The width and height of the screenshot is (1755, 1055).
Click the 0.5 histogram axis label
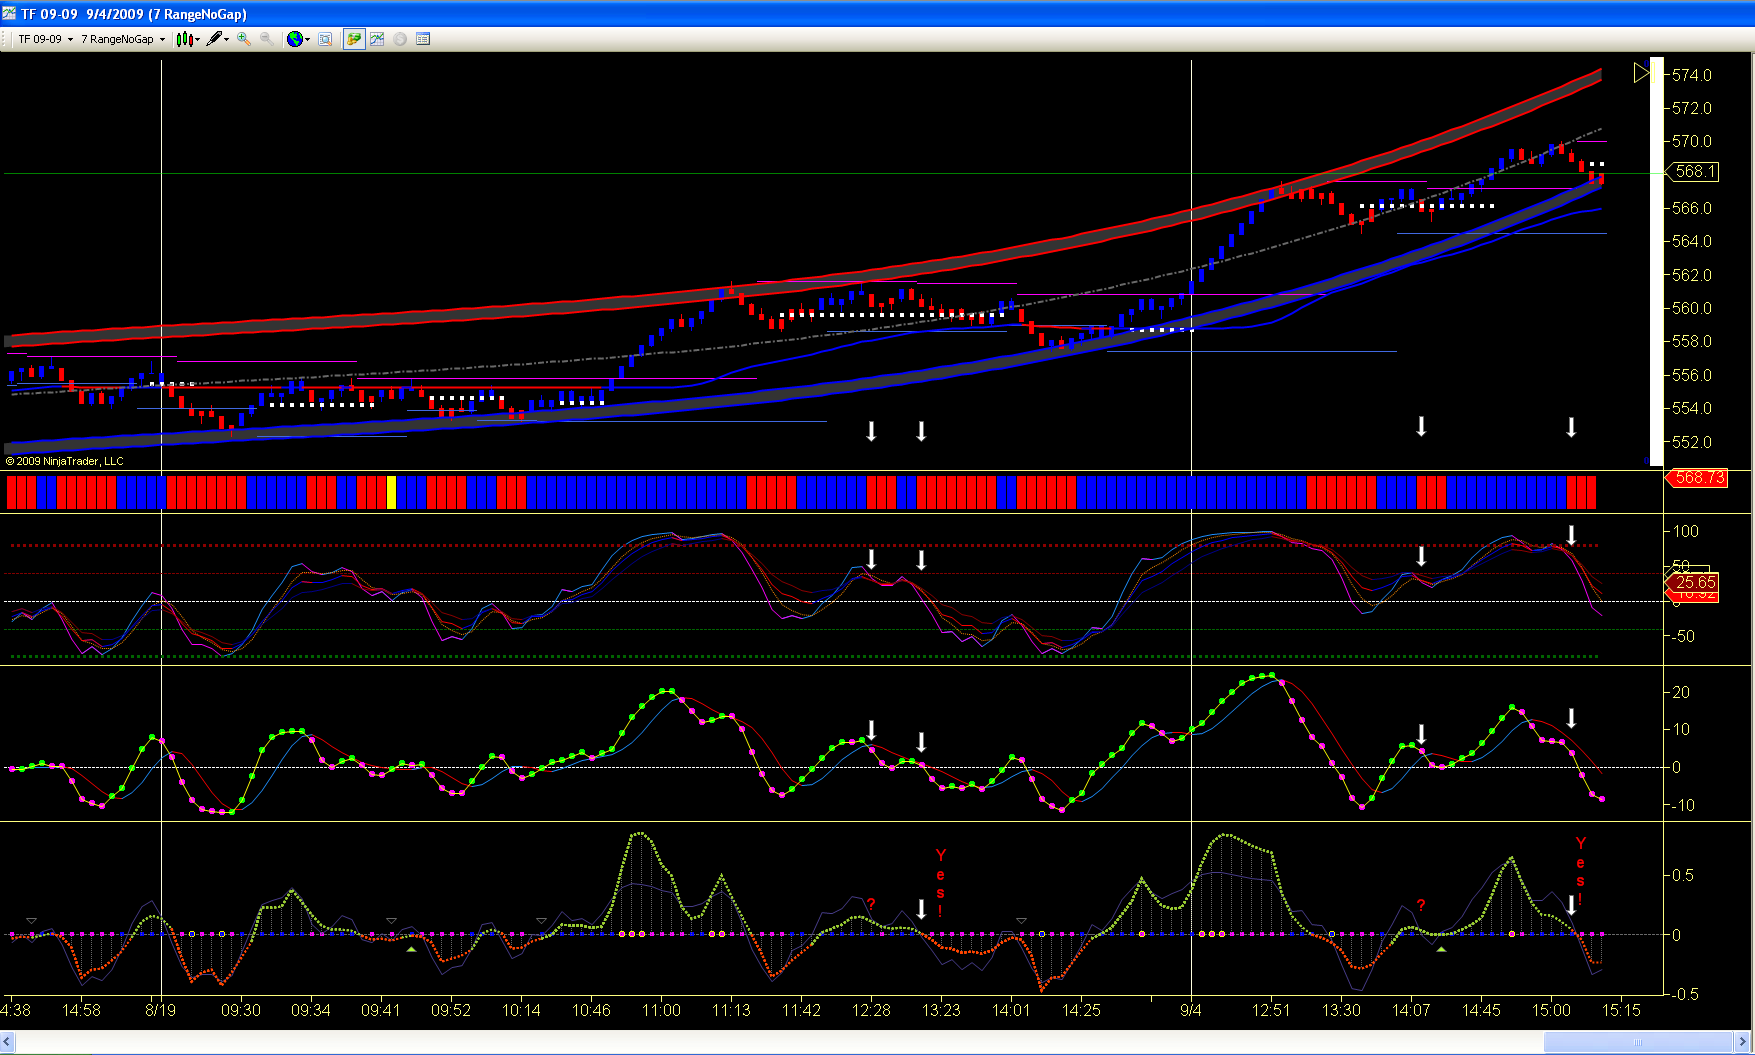click(1683, 875)
